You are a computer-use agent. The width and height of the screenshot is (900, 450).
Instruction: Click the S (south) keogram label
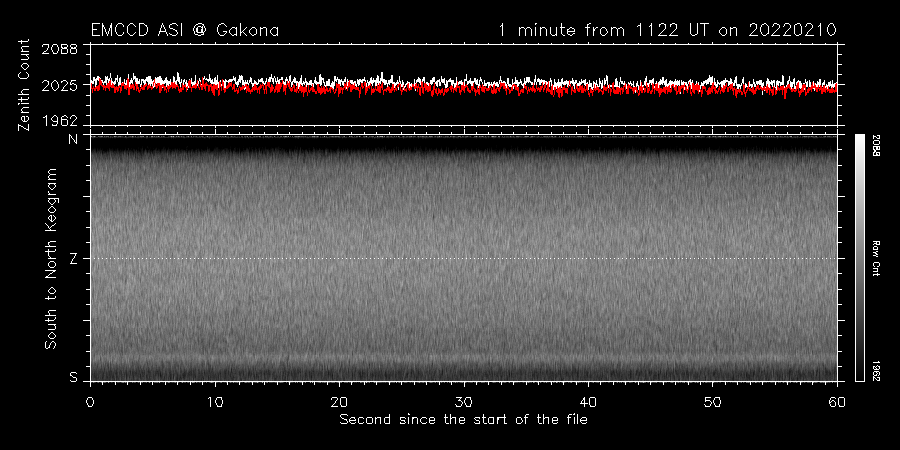[73, 377]
